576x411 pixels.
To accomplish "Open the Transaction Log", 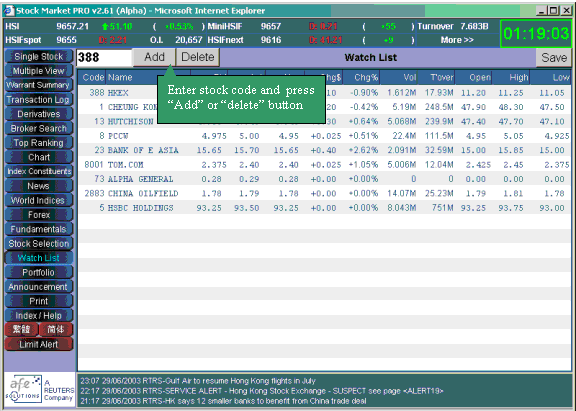I will pyautogui.click(x=39, y=100).
